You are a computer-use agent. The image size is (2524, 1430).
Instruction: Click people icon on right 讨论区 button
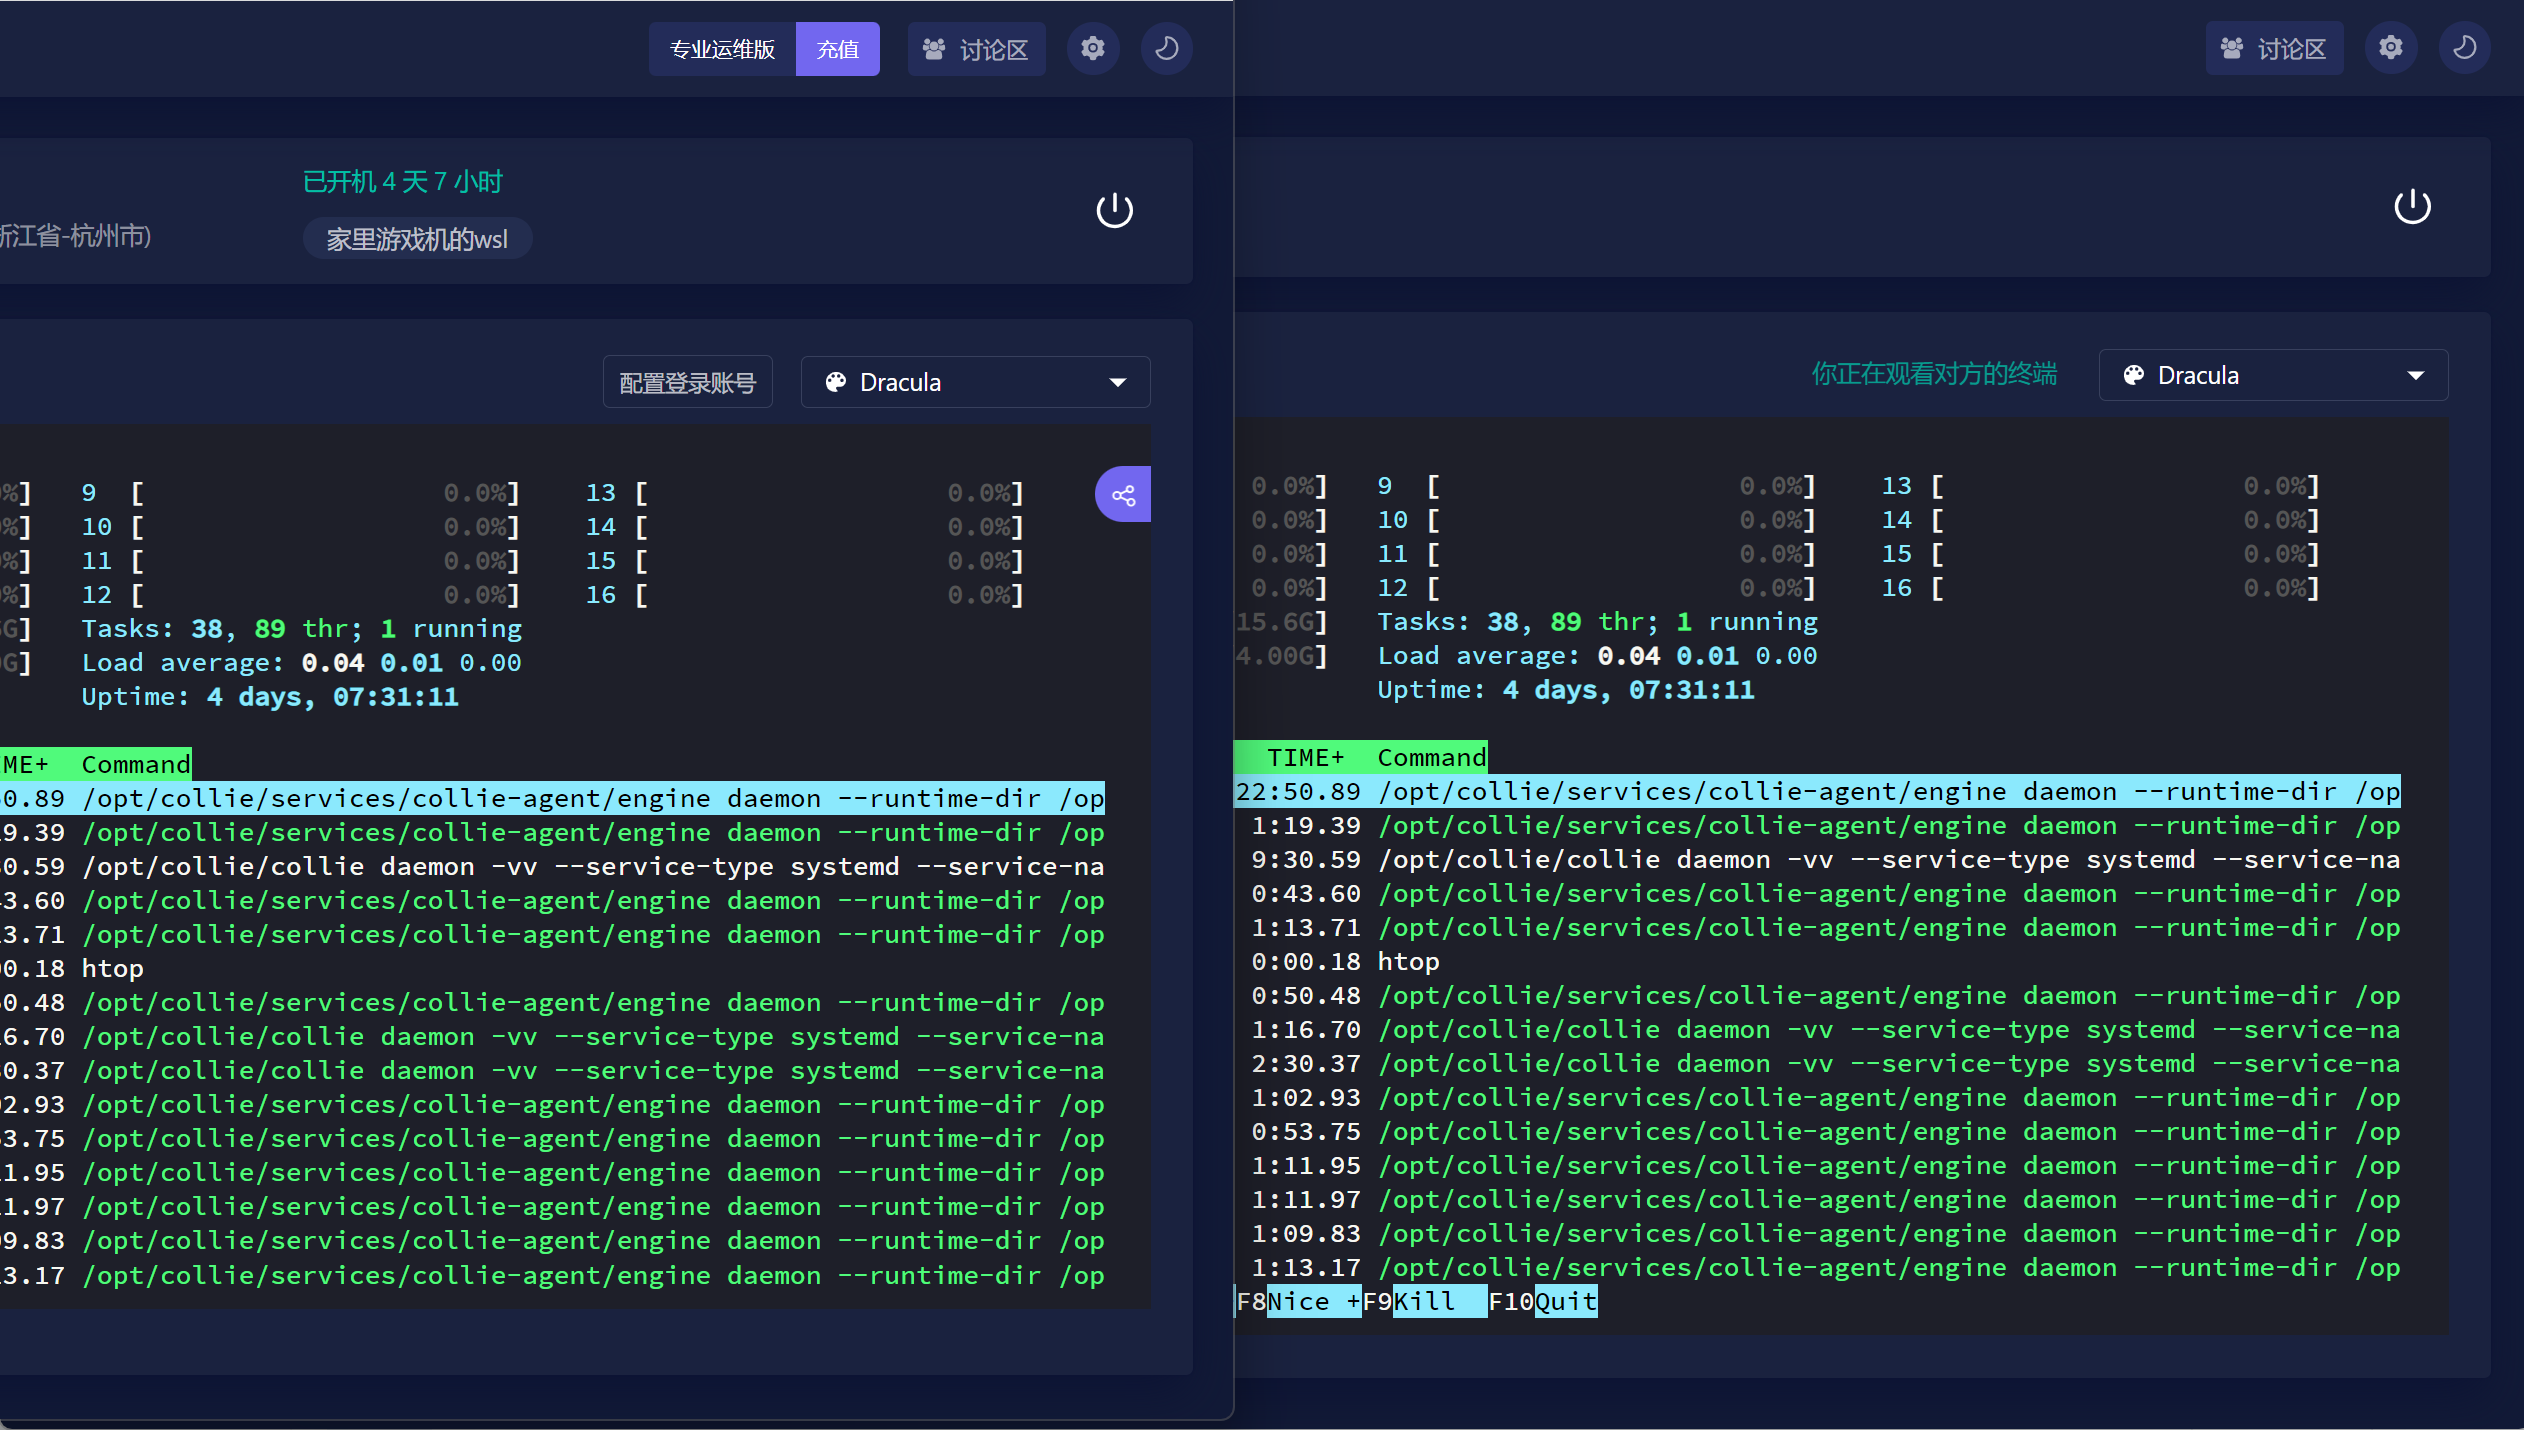(x=2232, y=48)
